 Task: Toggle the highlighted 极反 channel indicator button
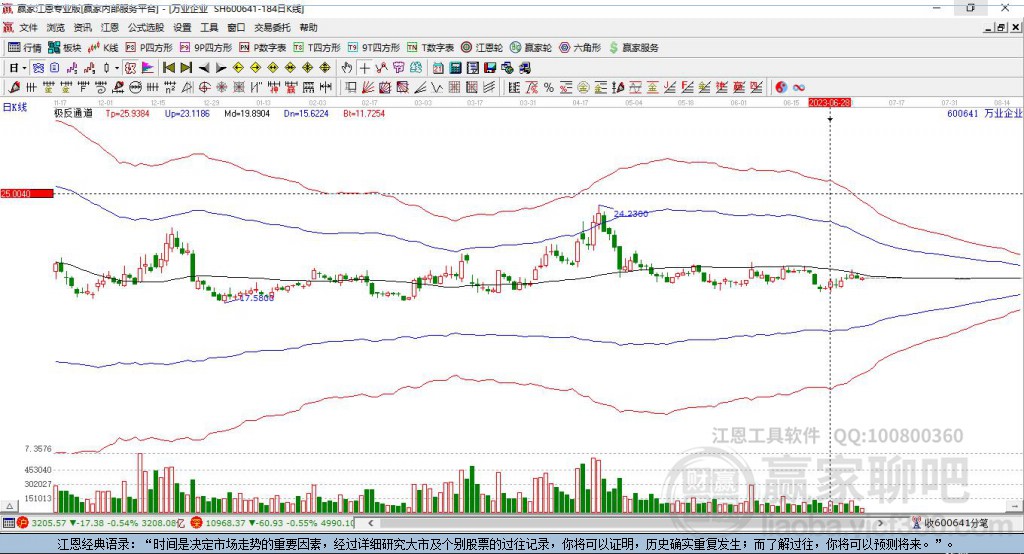point(130,68)
